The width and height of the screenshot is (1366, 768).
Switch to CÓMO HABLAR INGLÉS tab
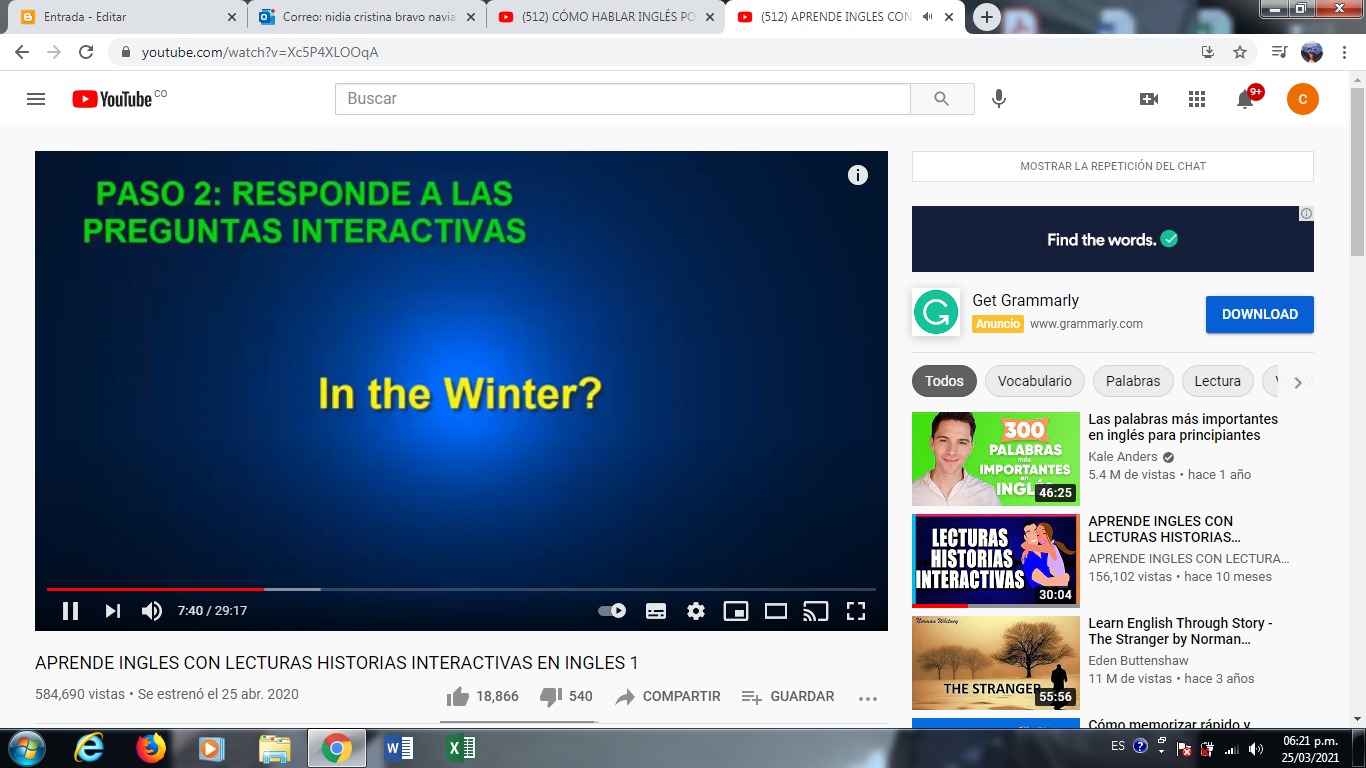607,17
